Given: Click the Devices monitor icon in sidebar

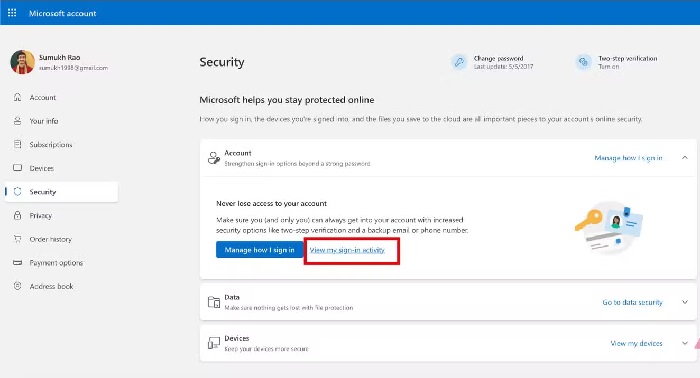Looking at the screenshot, I should point(17,168).
